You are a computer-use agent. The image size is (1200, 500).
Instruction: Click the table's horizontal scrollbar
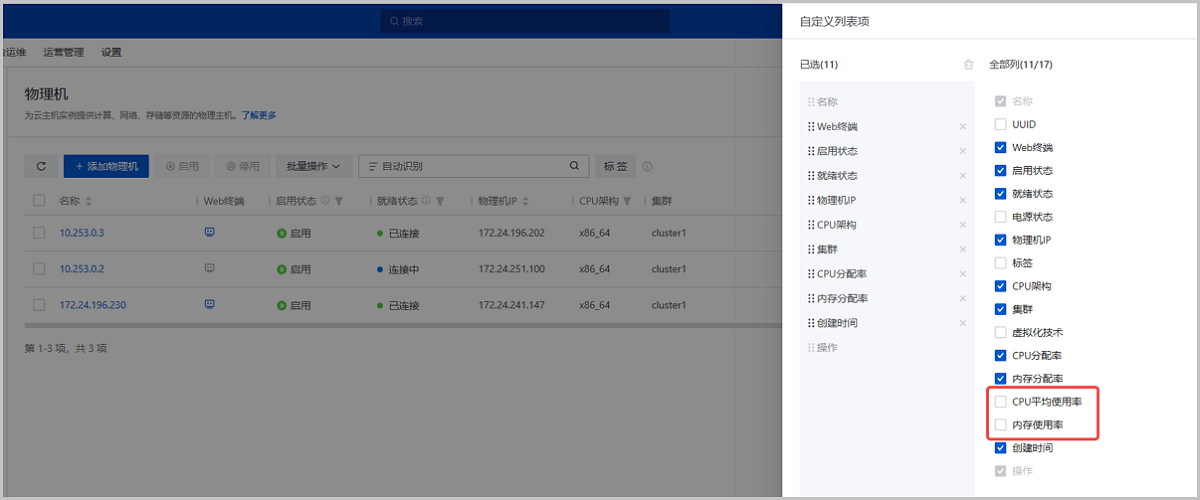pyautogui.click(x=400, y=325)
